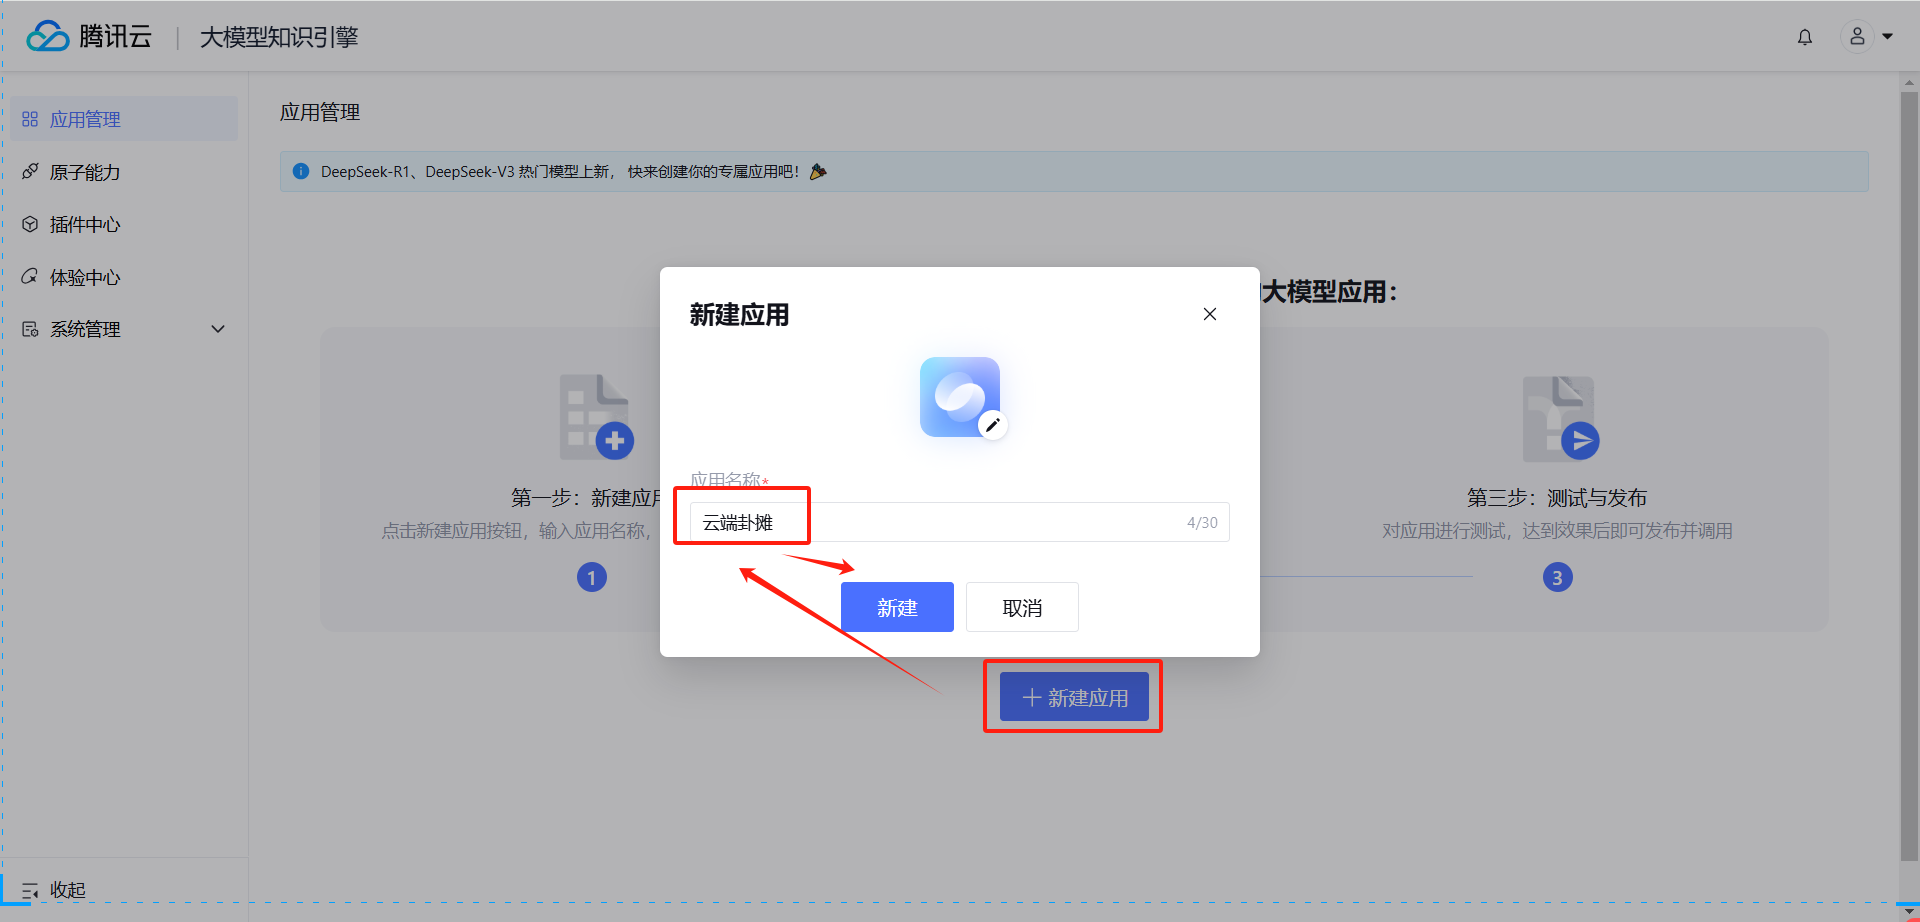The width and height of the screenshot is (1920, 922).
Task: Edit the application avatar pencil icon
Action: (x=992, y=425)
